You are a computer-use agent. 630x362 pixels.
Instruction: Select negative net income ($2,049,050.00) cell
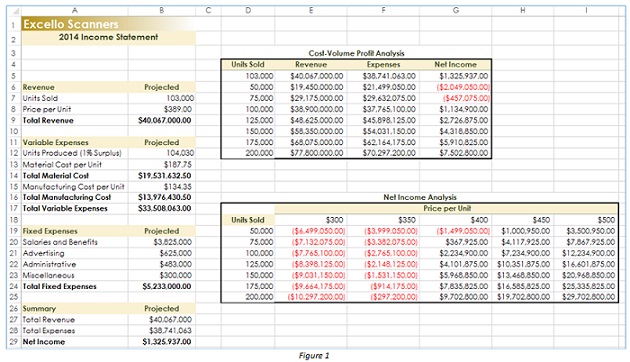pyautogui.click(x=456, y=87)
